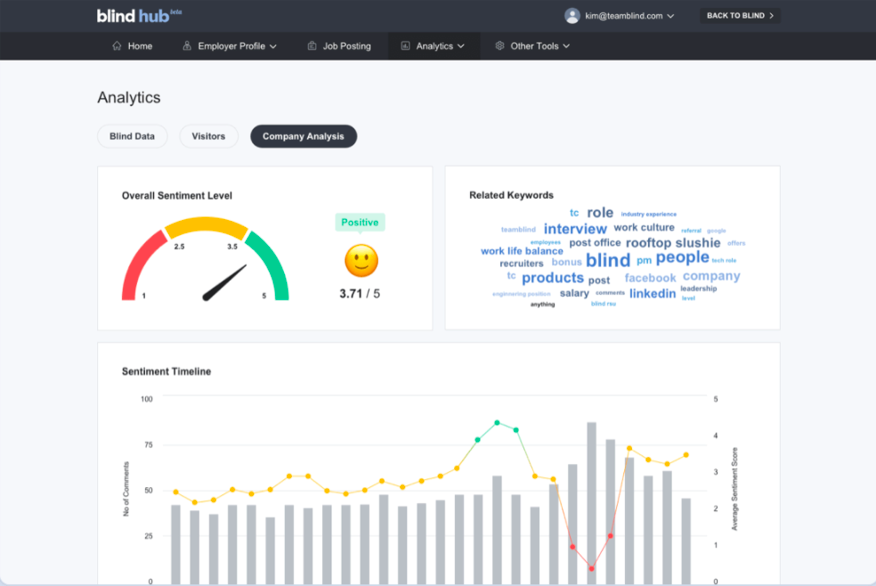Click the keyword "products"
Image resolution: width=876 pixels, height=586 pixels.
click(553, 278)
